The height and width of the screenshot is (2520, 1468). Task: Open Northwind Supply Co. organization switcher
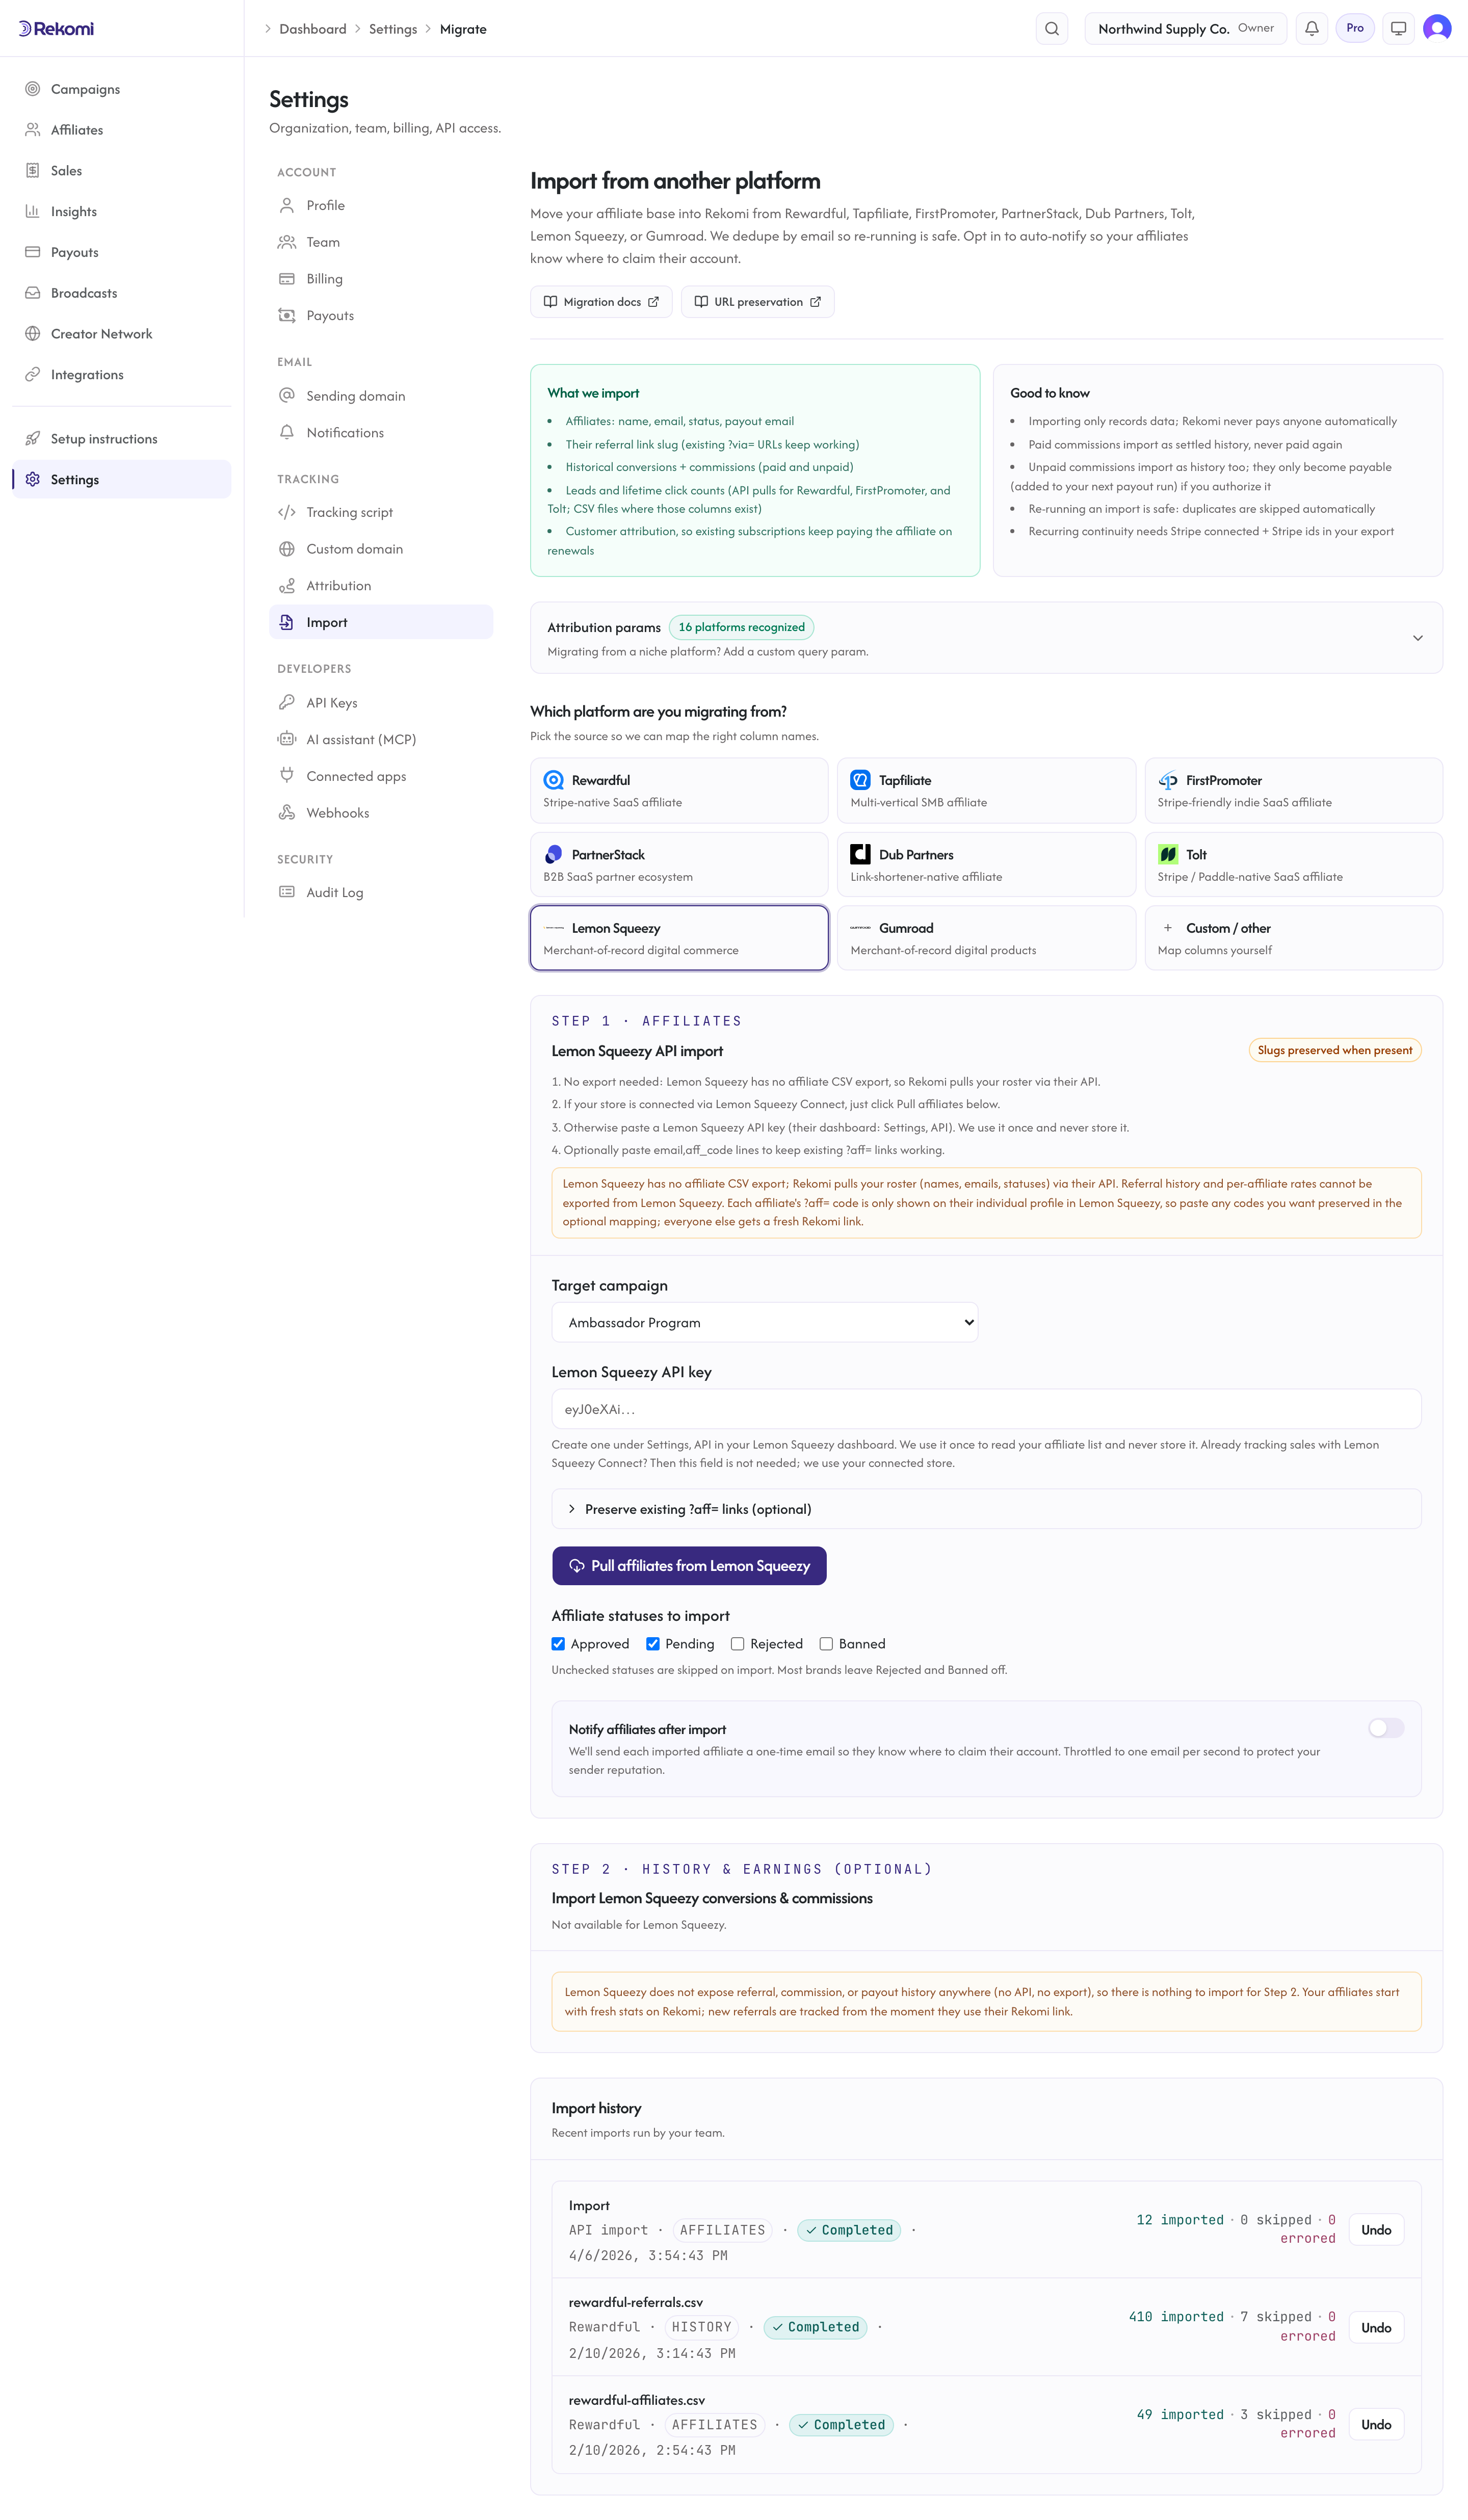(x=1185, y=29)
